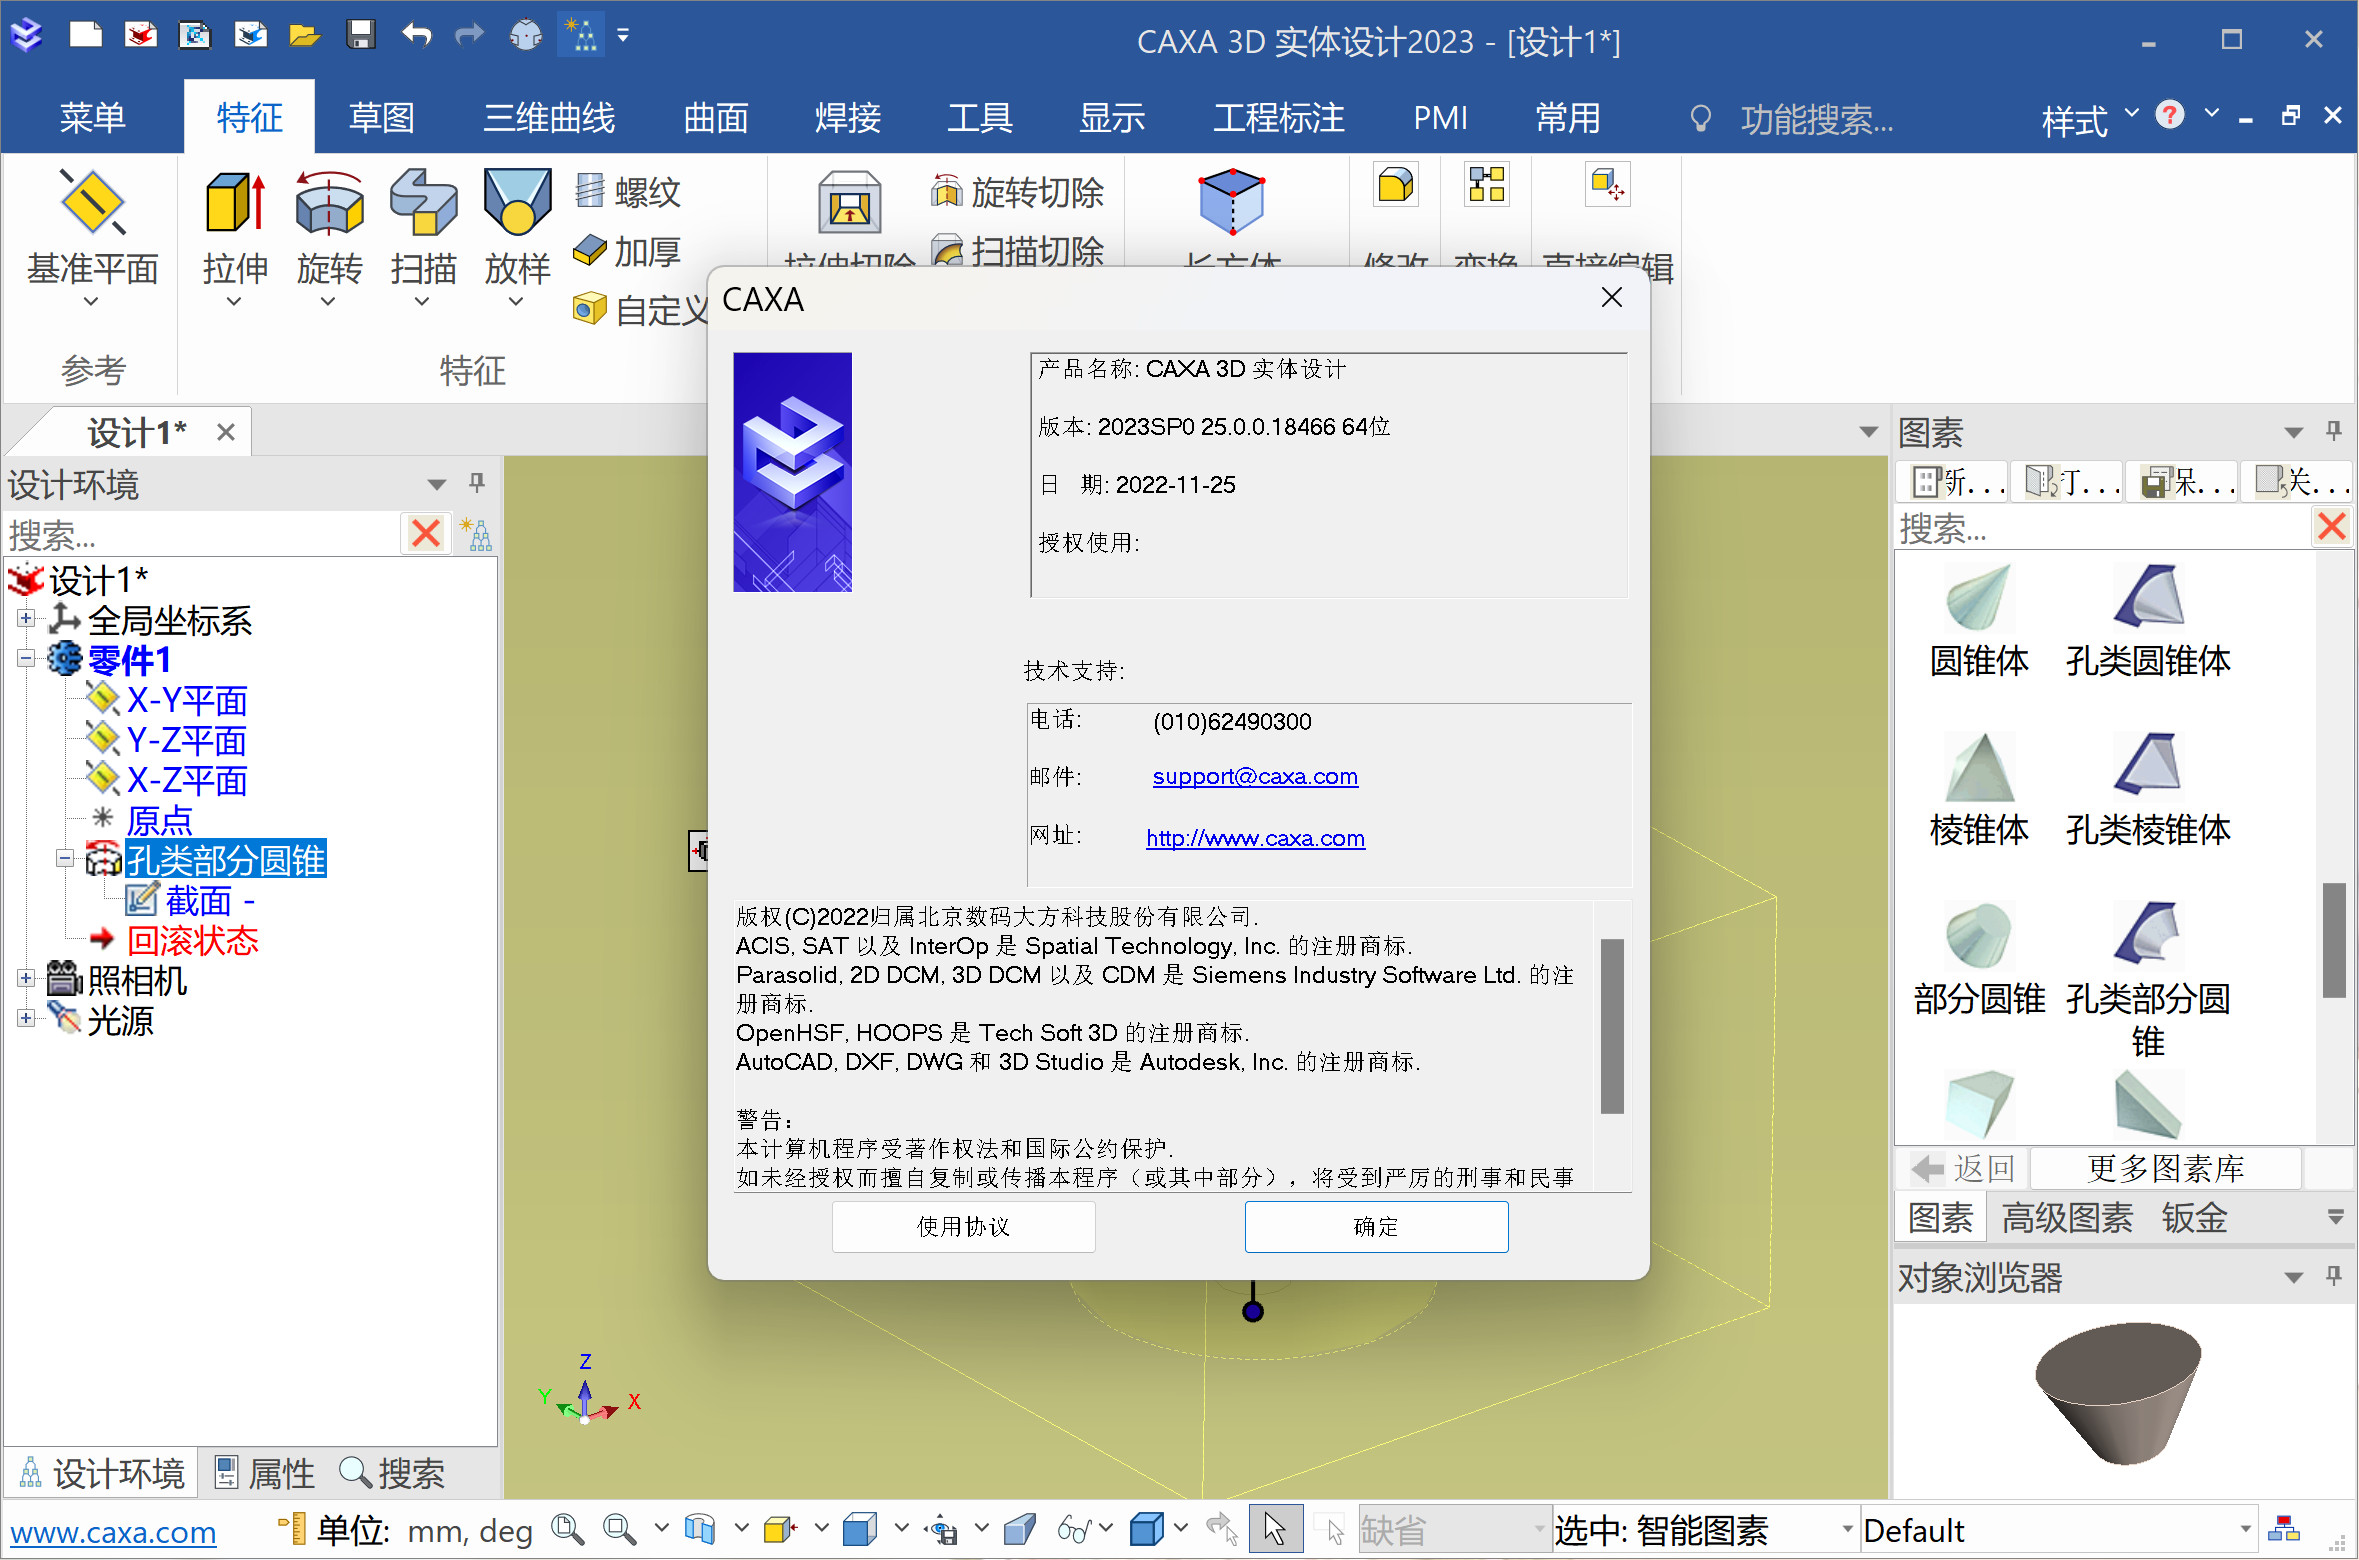2359x1560 pixels.
Task: Switch to the 属性 bottom panel tab
Action: [265, 1474]
